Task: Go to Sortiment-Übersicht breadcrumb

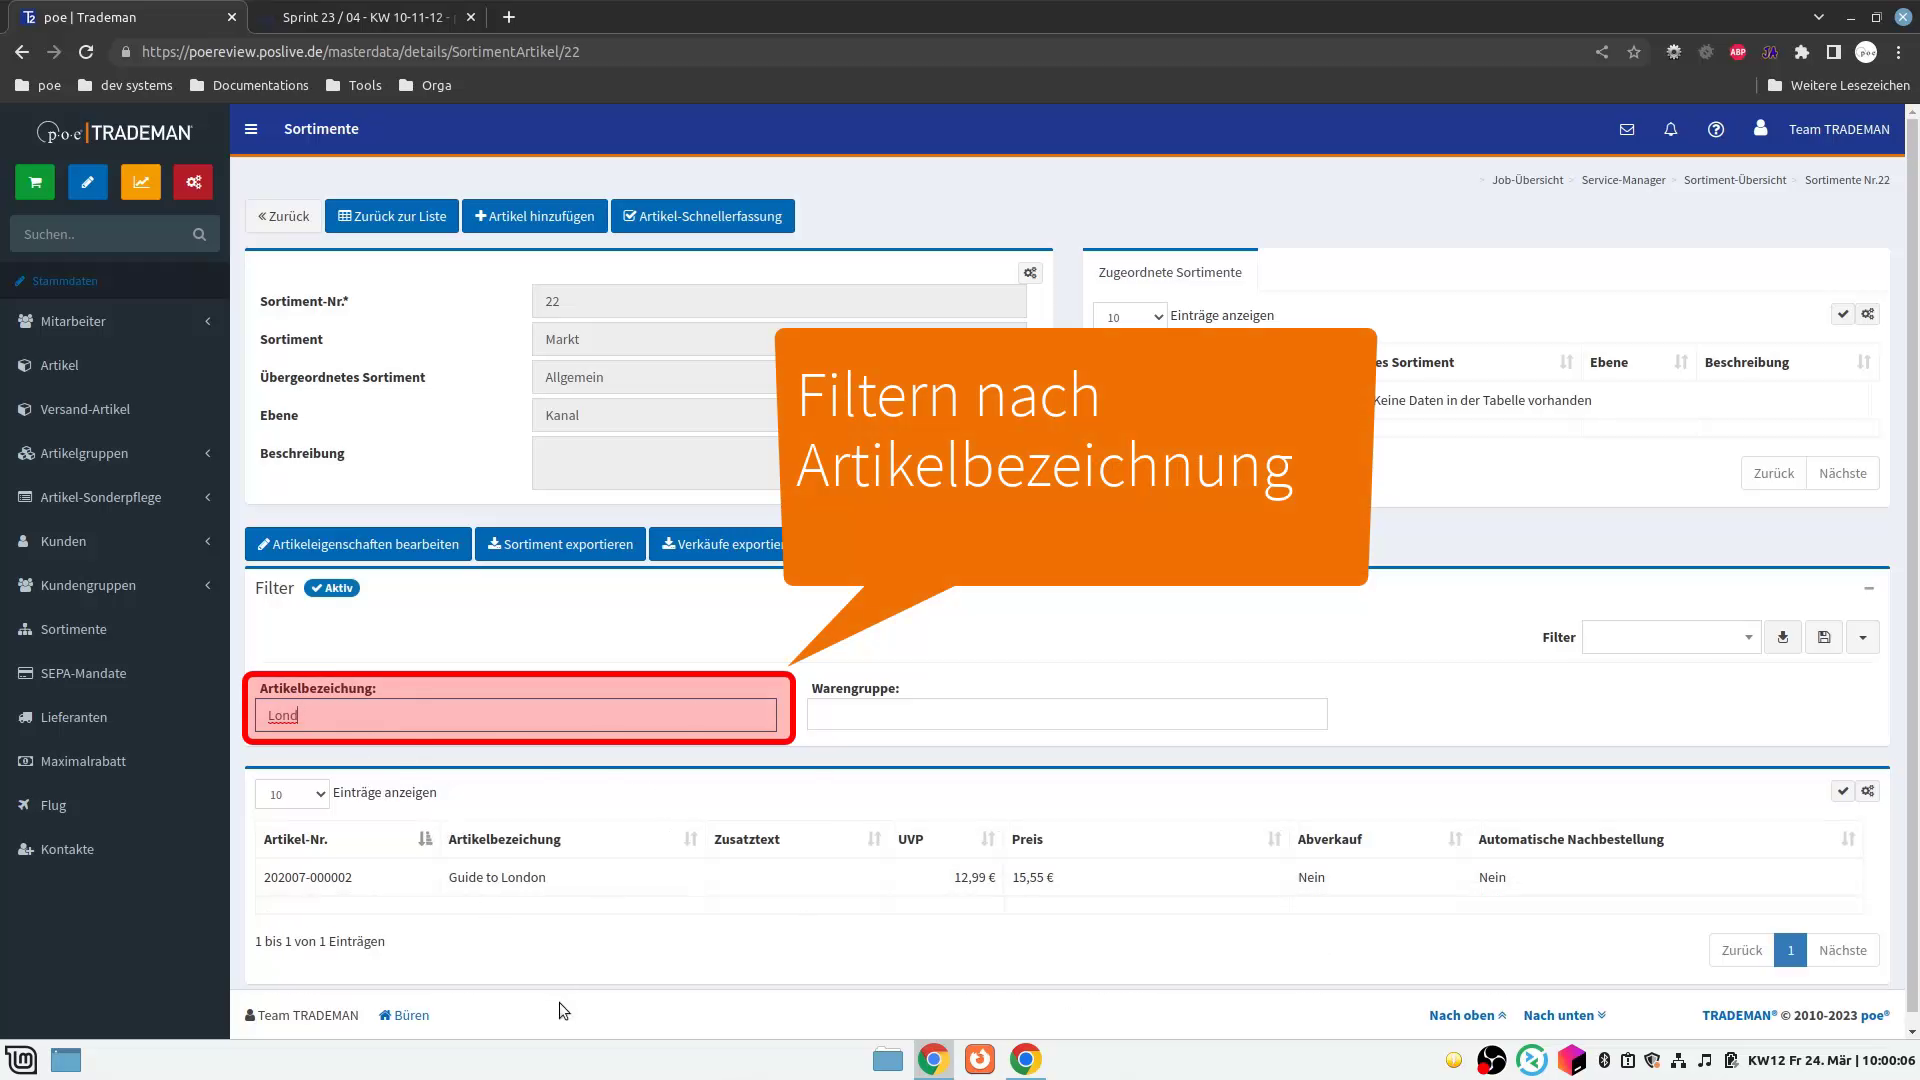Action: 1735,180
